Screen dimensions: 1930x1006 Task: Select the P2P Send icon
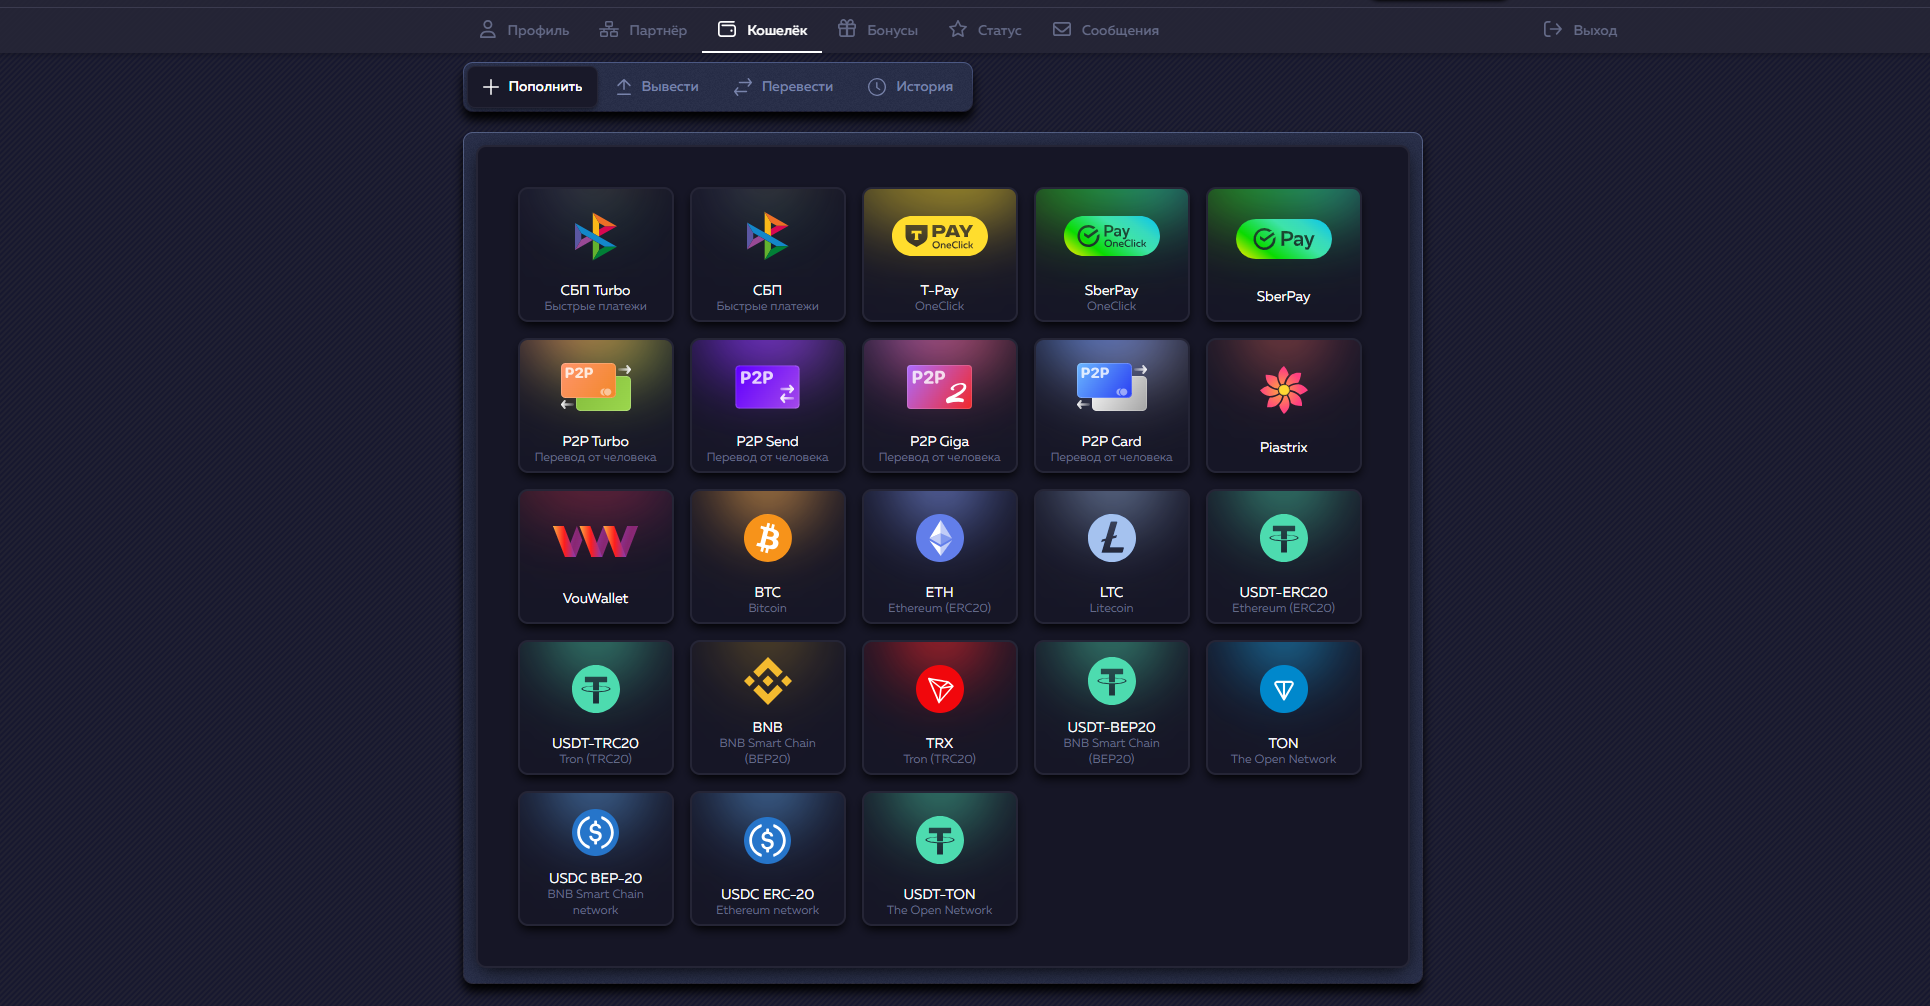768,387
